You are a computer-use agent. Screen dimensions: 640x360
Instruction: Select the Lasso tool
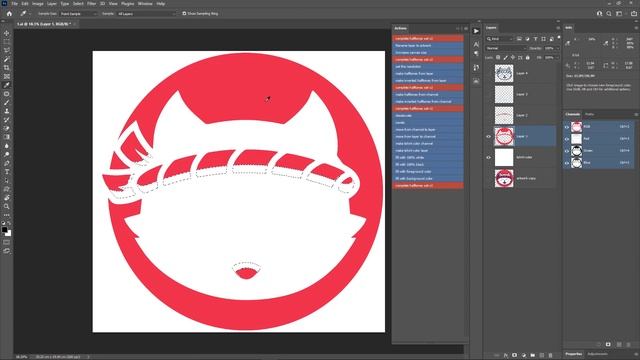click(x=7, y=51)
